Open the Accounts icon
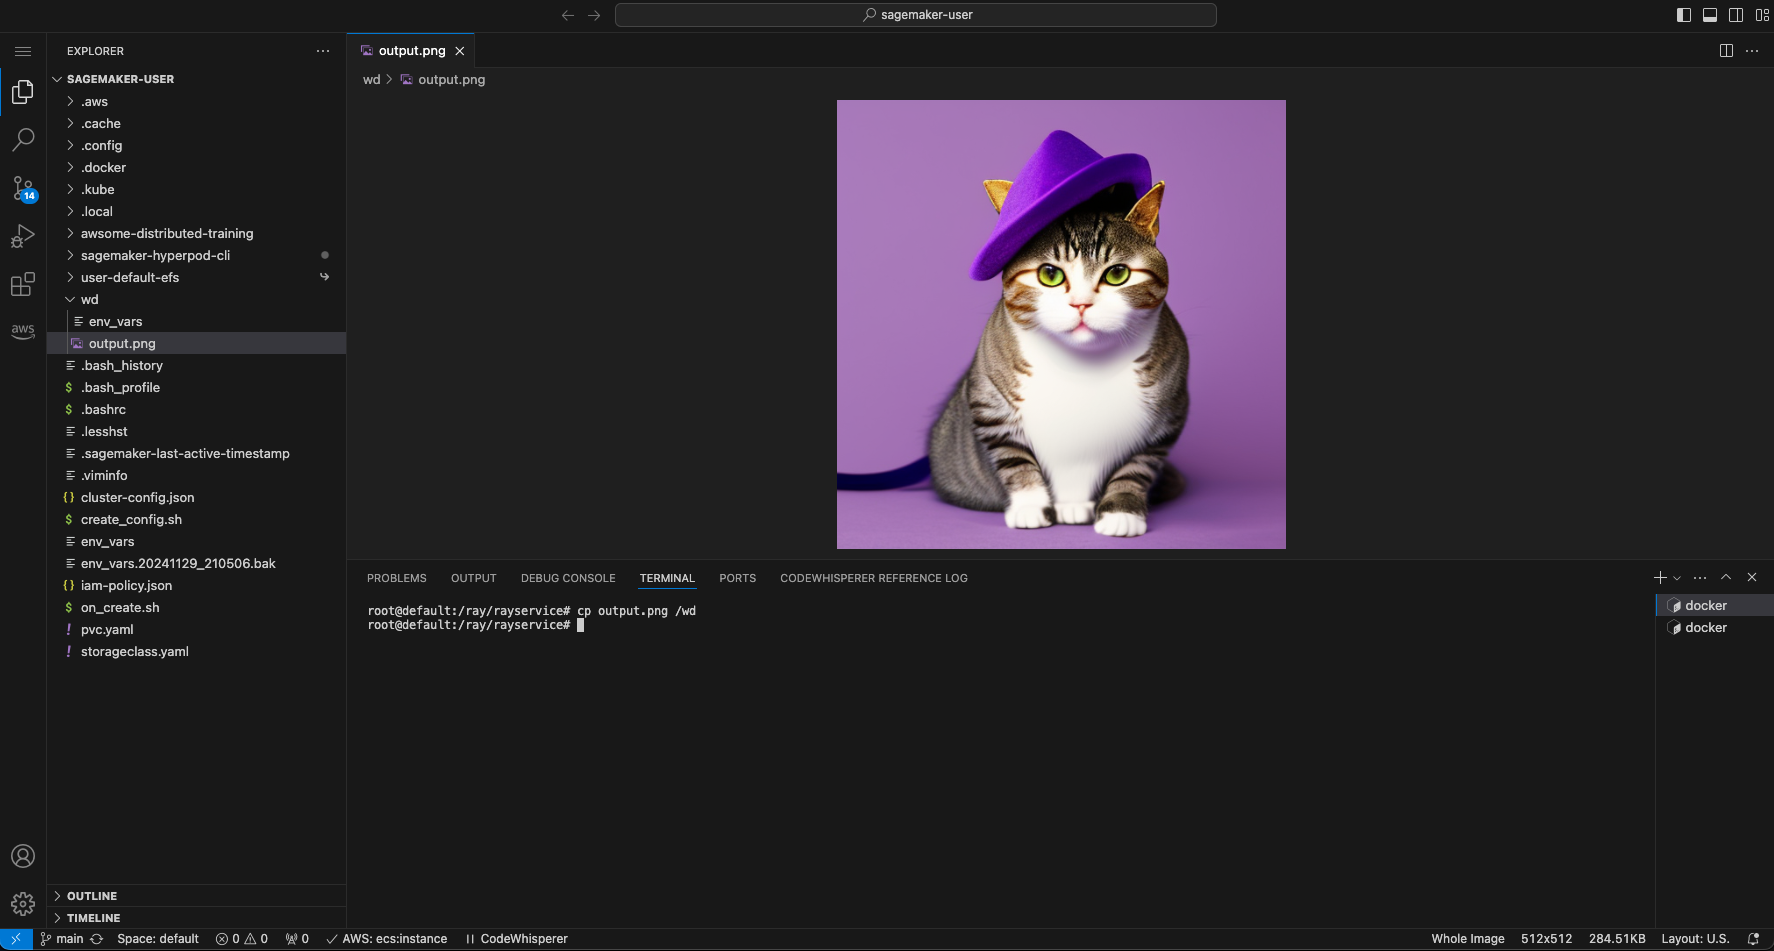Viewport: 1774px width, 951px height. pos(23,856)
